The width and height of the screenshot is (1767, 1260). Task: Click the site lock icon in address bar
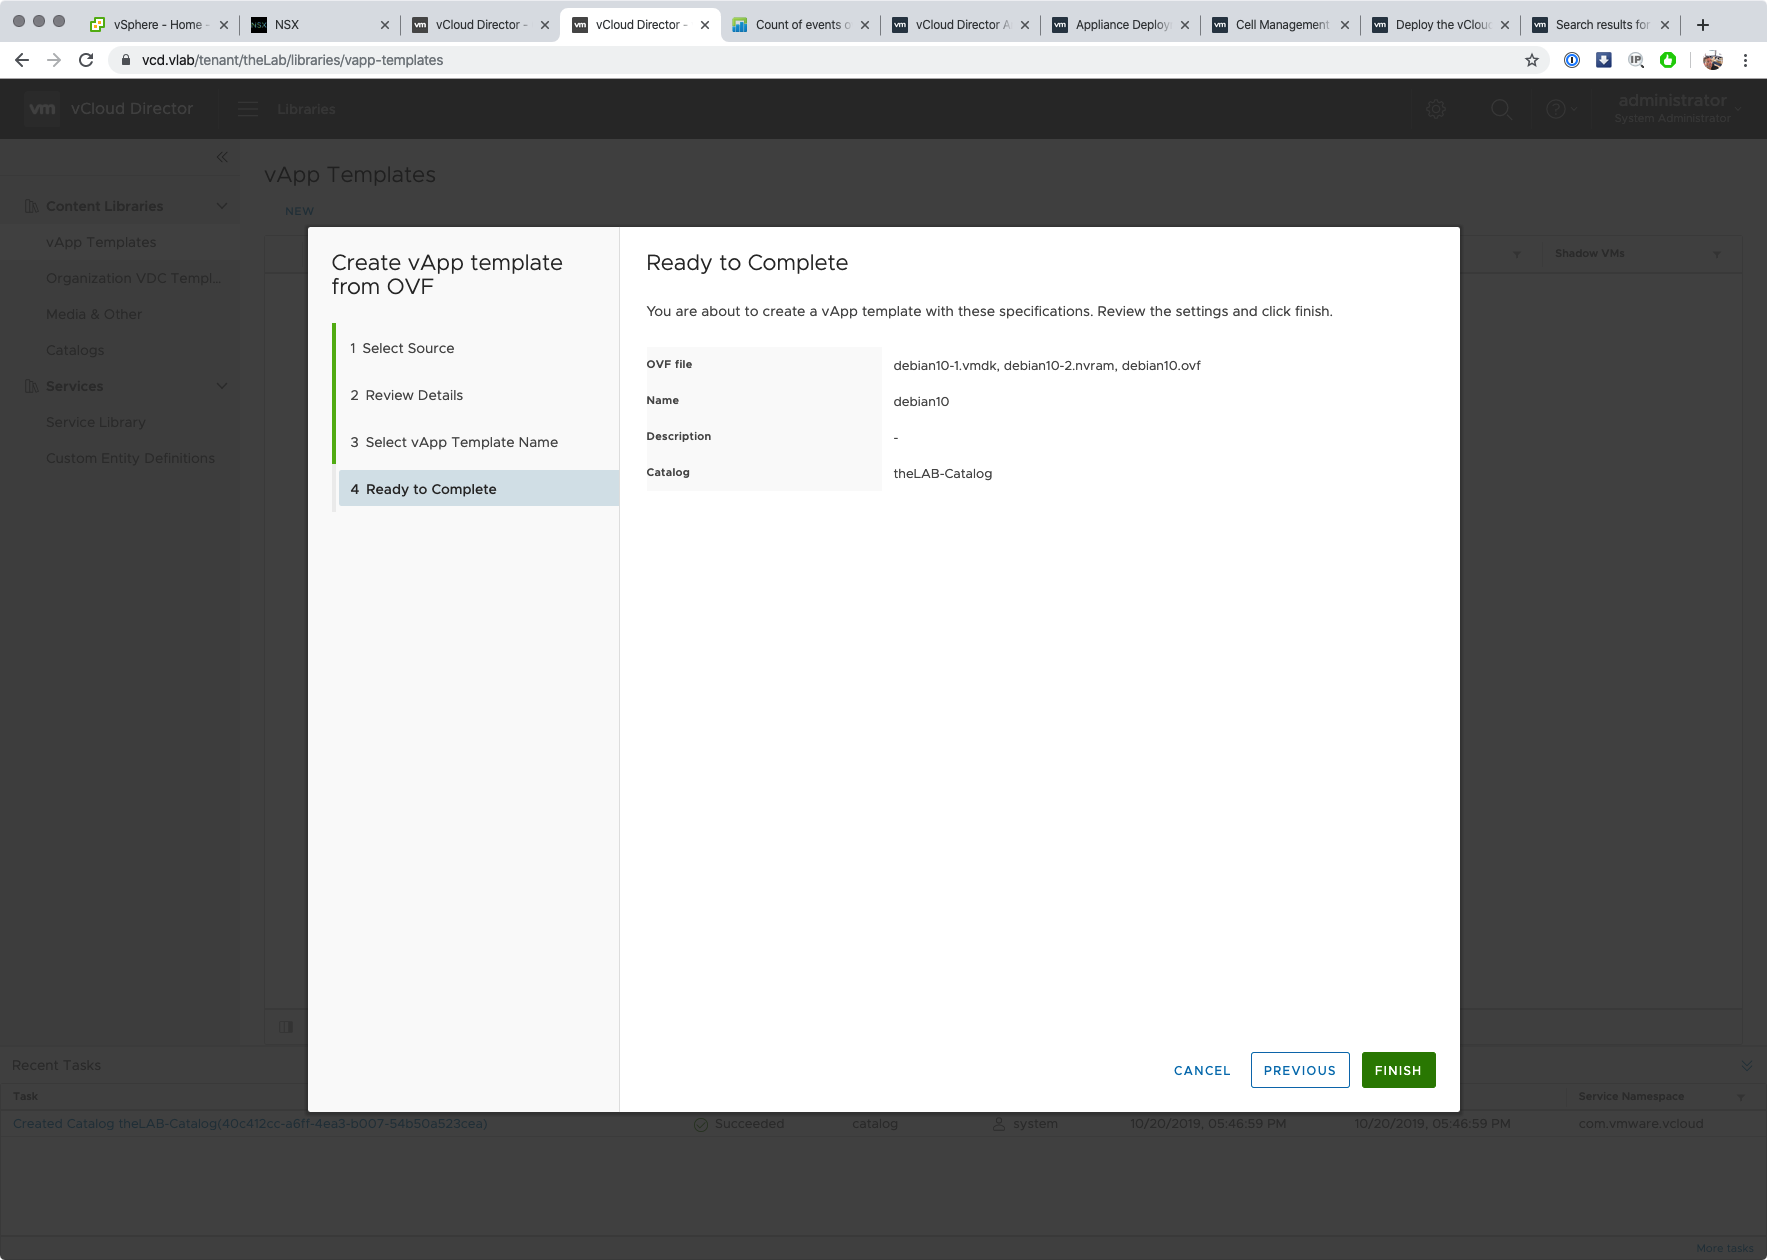126,60
